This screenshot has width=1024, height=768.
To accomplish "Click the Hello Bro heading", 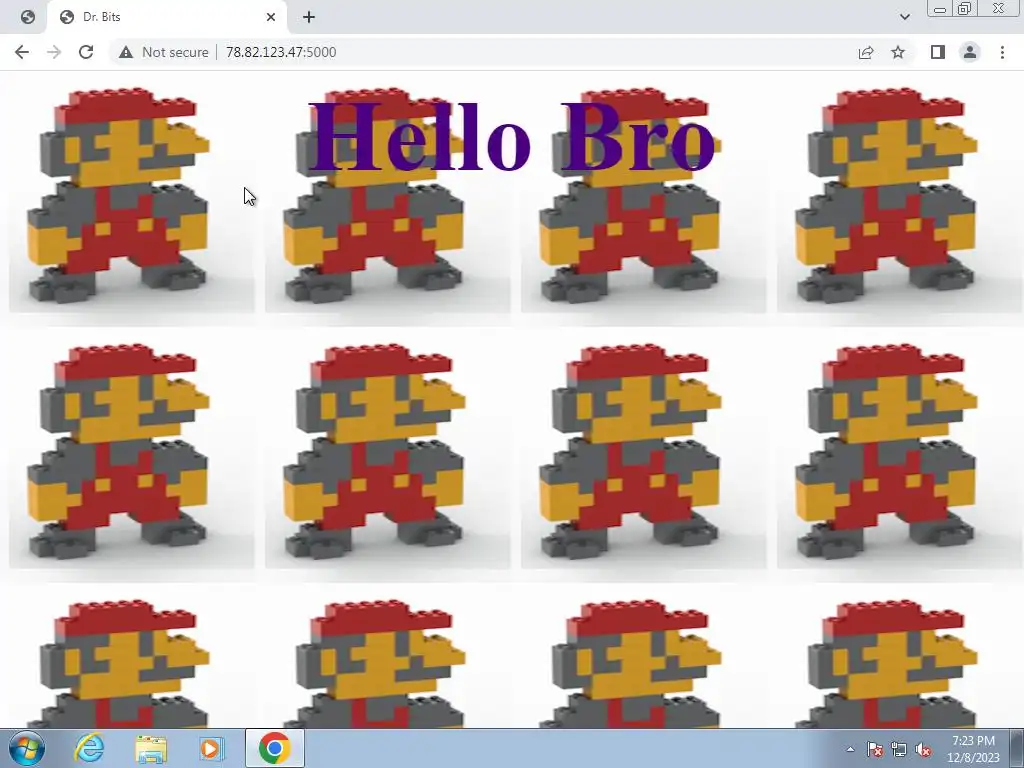I will coord(512,136).
